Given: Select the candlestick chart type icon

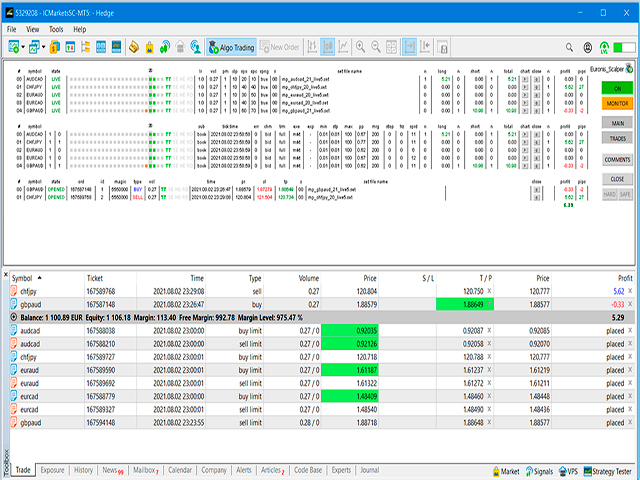Looking at the screenshot, I should [x=328, y=47].
